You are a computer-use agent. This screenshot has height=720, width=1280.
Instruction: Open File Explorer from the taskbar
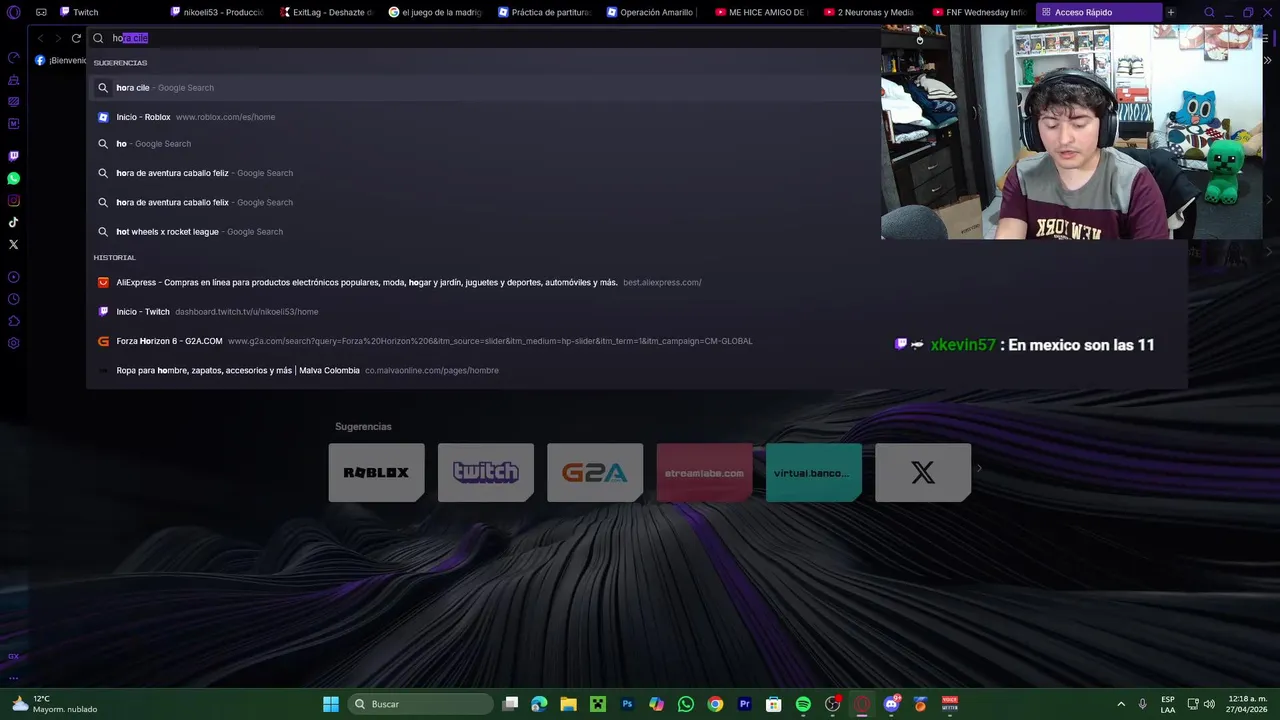tap(569, 704)
